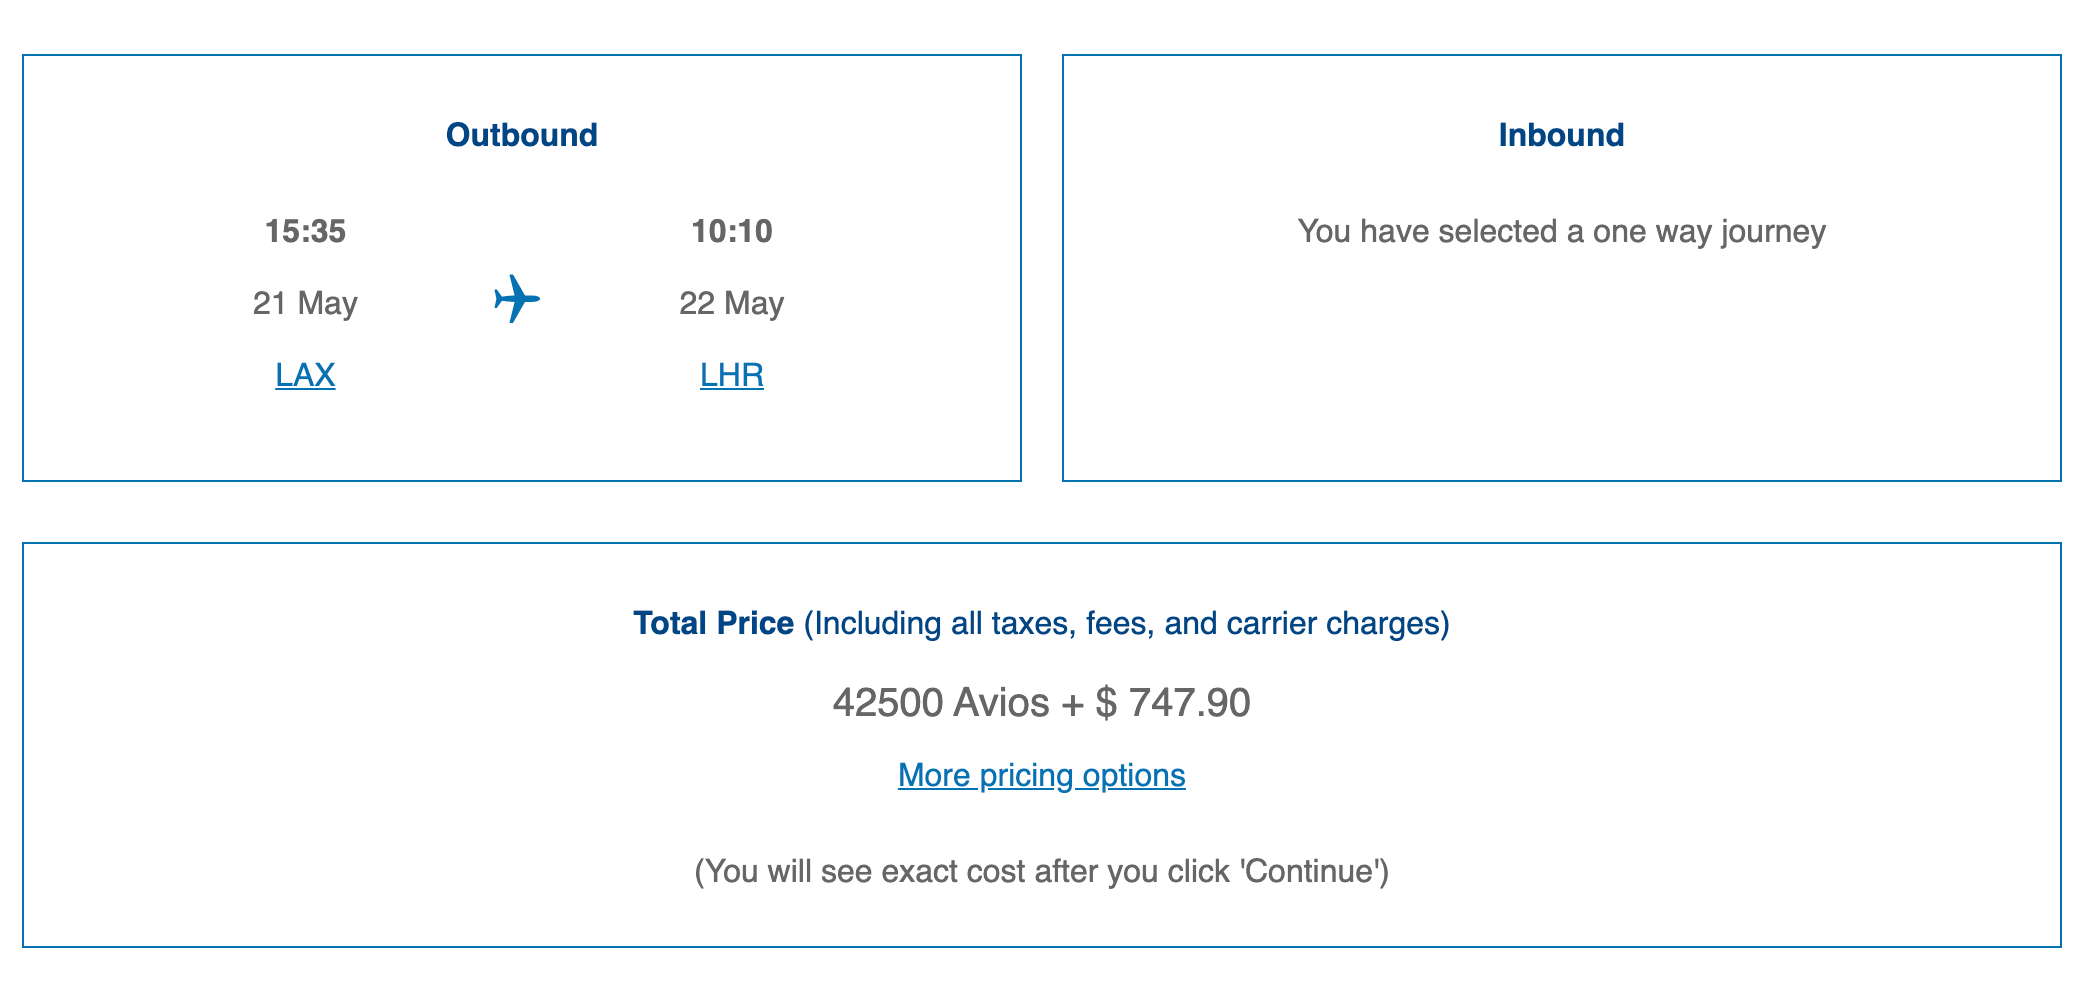Click the plus sign in the total price

tap(1072, 703)
